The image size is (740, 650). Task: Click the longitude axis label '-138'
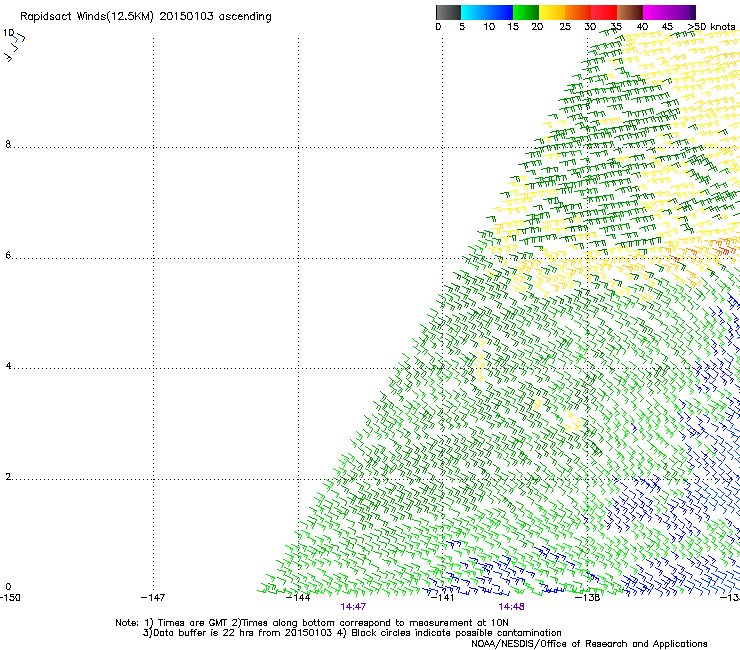pos(588,598)
